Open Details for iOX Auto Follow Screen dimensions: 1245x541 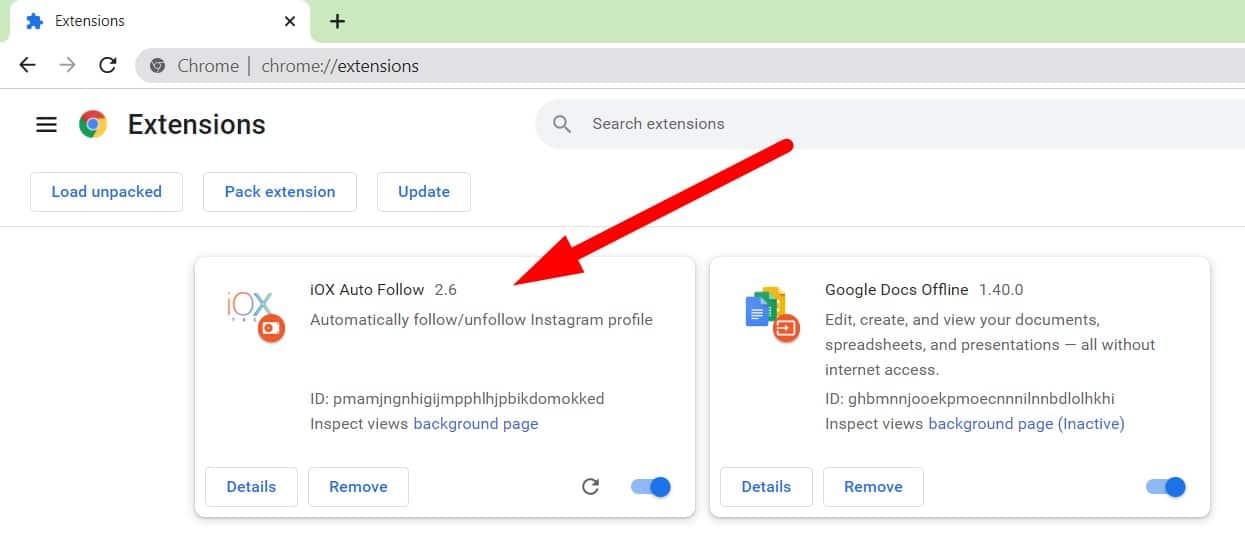tap(251, 487)
